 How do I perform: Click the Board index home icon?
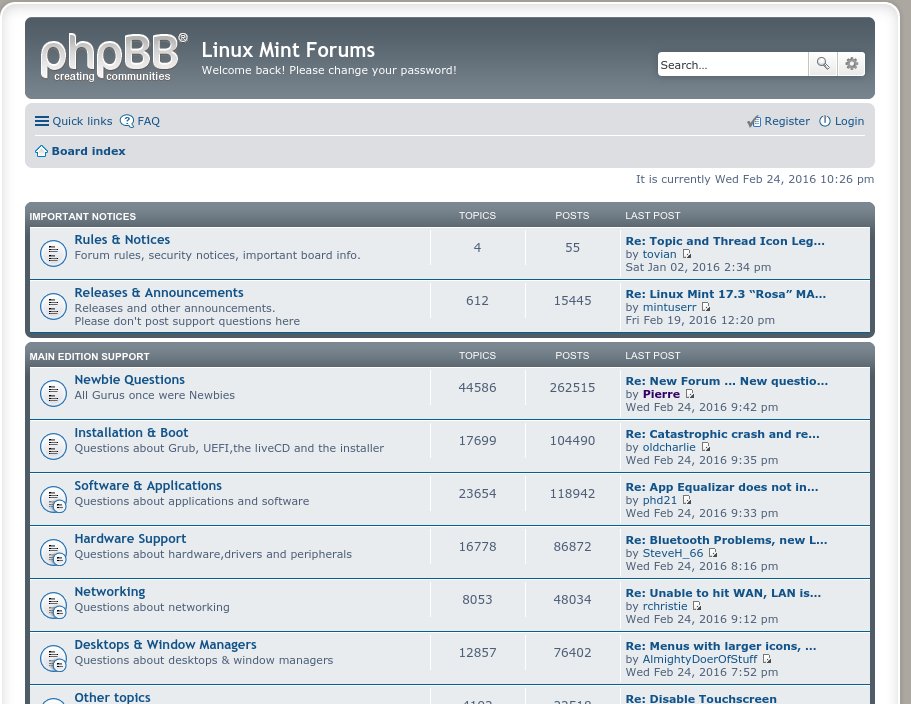(41, 151)
